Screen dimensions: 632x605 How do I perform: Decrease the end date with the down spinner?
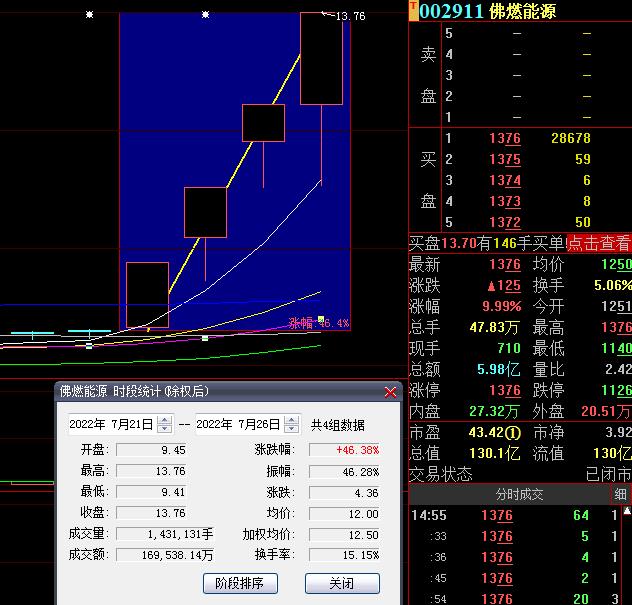(x=292, y=428)
